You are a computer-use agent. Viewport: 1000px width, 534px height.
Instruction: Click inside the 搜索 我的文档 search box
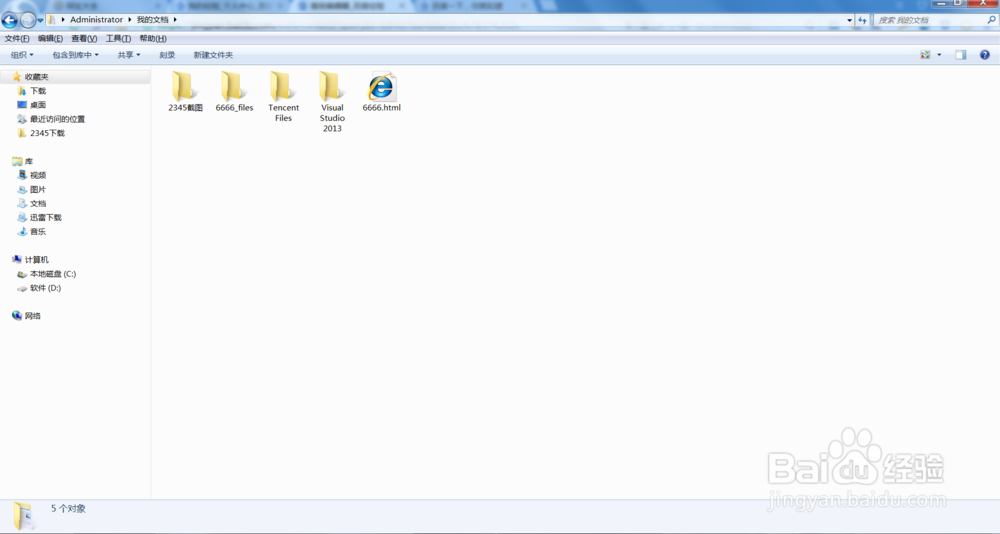[x=929, y=20]
